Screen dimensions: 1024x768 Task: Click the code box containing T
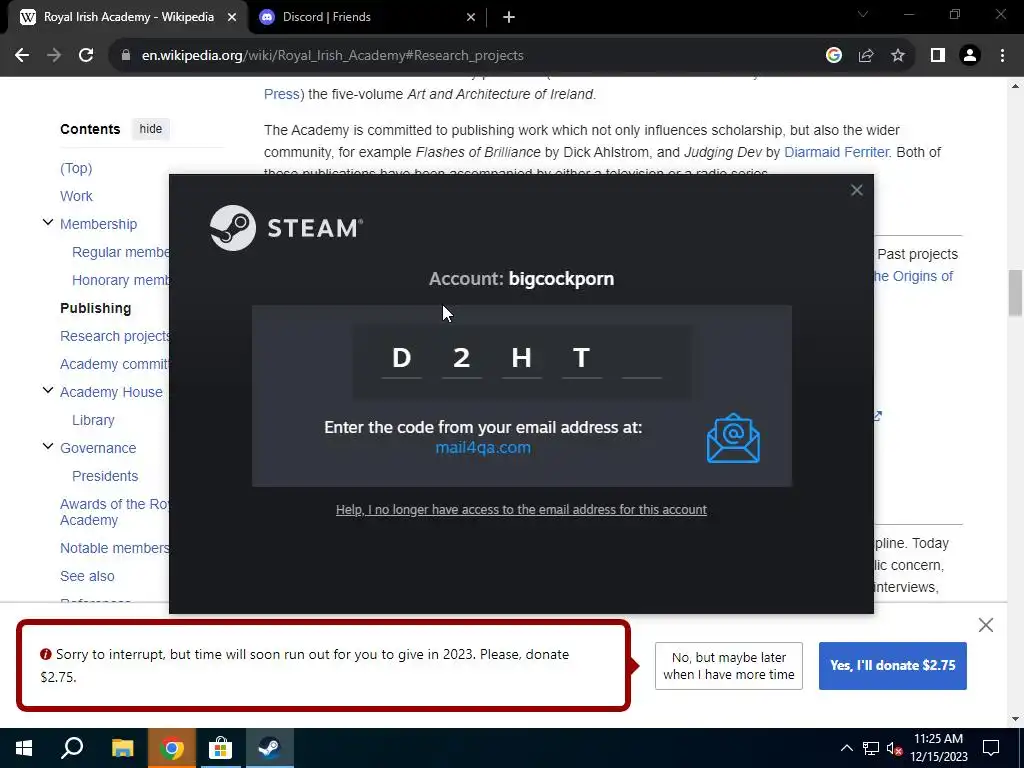pos(581,359)
